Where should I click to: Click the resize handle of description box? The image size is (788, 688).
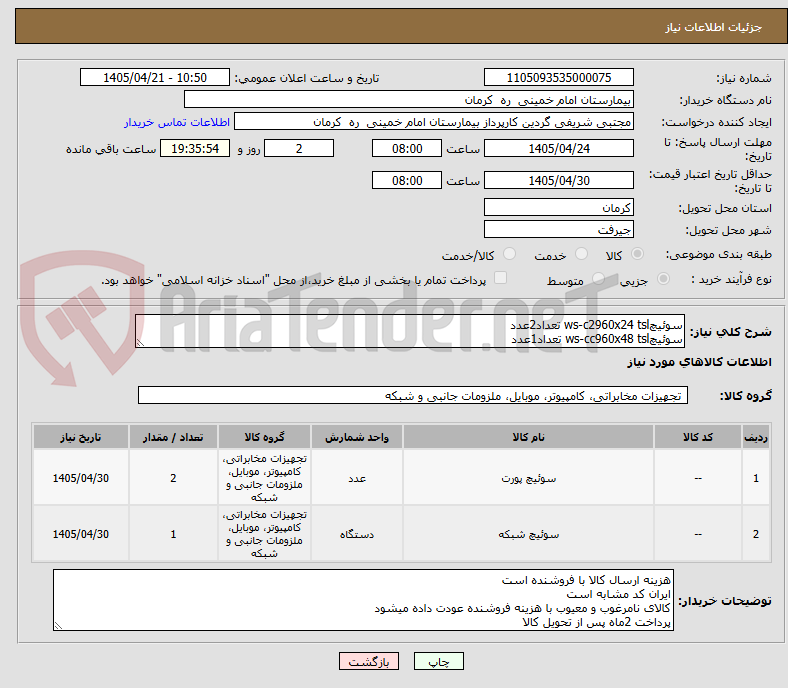click(x=140, y=343)
